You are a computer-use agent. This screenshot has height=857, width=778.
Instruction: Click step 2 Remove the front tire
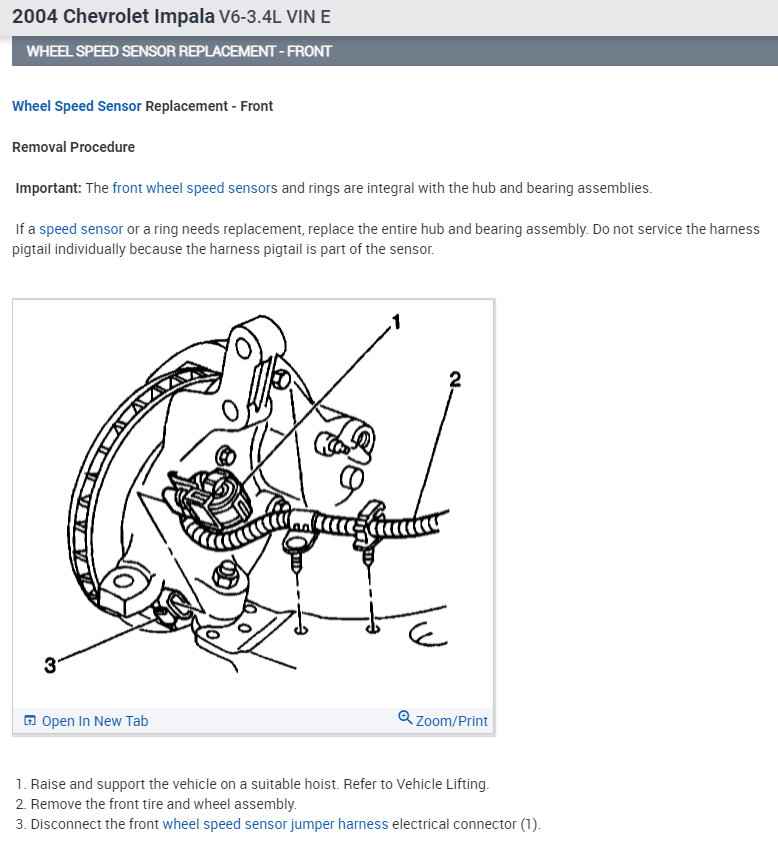click(x=156, y=804)
